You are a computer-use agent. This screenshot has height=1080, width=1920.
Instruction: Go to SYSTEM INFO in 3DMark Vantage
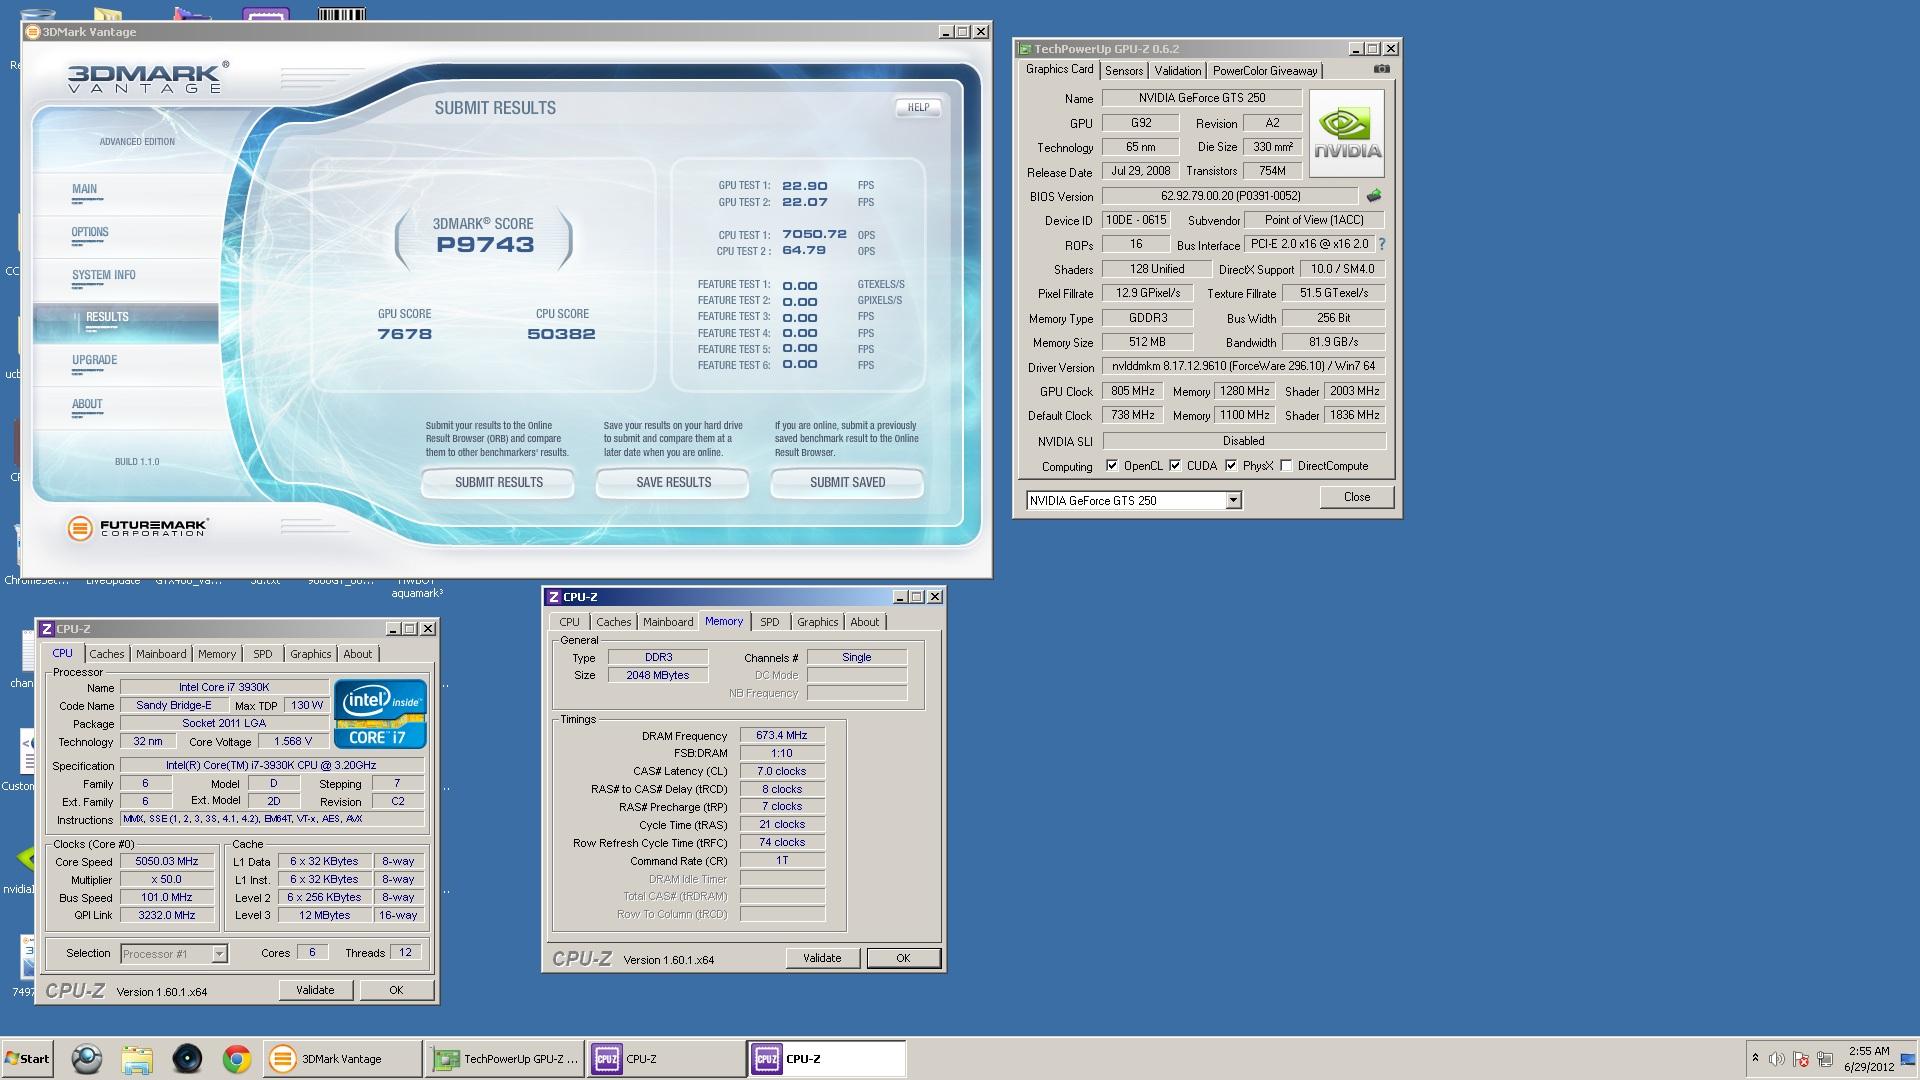pyautogui.click(x=104, y=275)
